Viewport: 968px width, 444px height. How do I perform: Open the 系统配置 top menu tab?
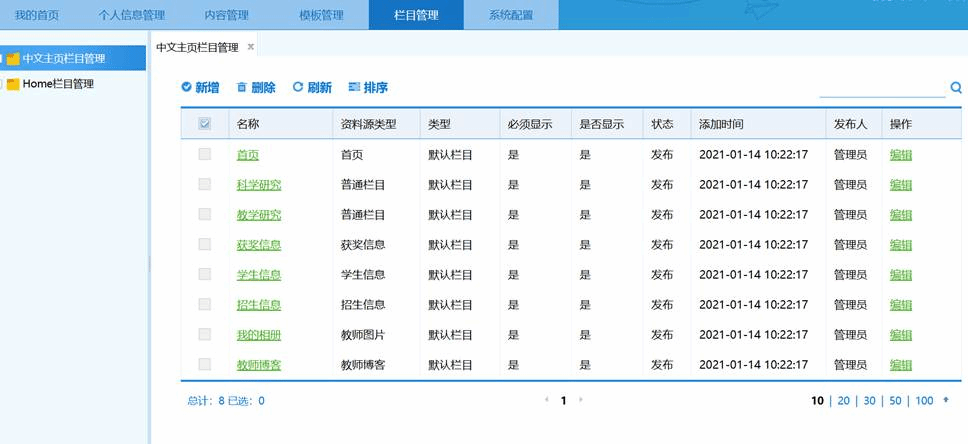tap(510, 15)
